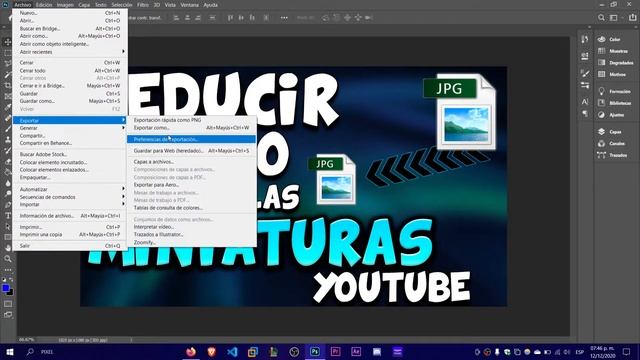Expand the Abrir recientes submenu
Image resolution: width=640 pixels, height=360 pixels.
point(70,52)
